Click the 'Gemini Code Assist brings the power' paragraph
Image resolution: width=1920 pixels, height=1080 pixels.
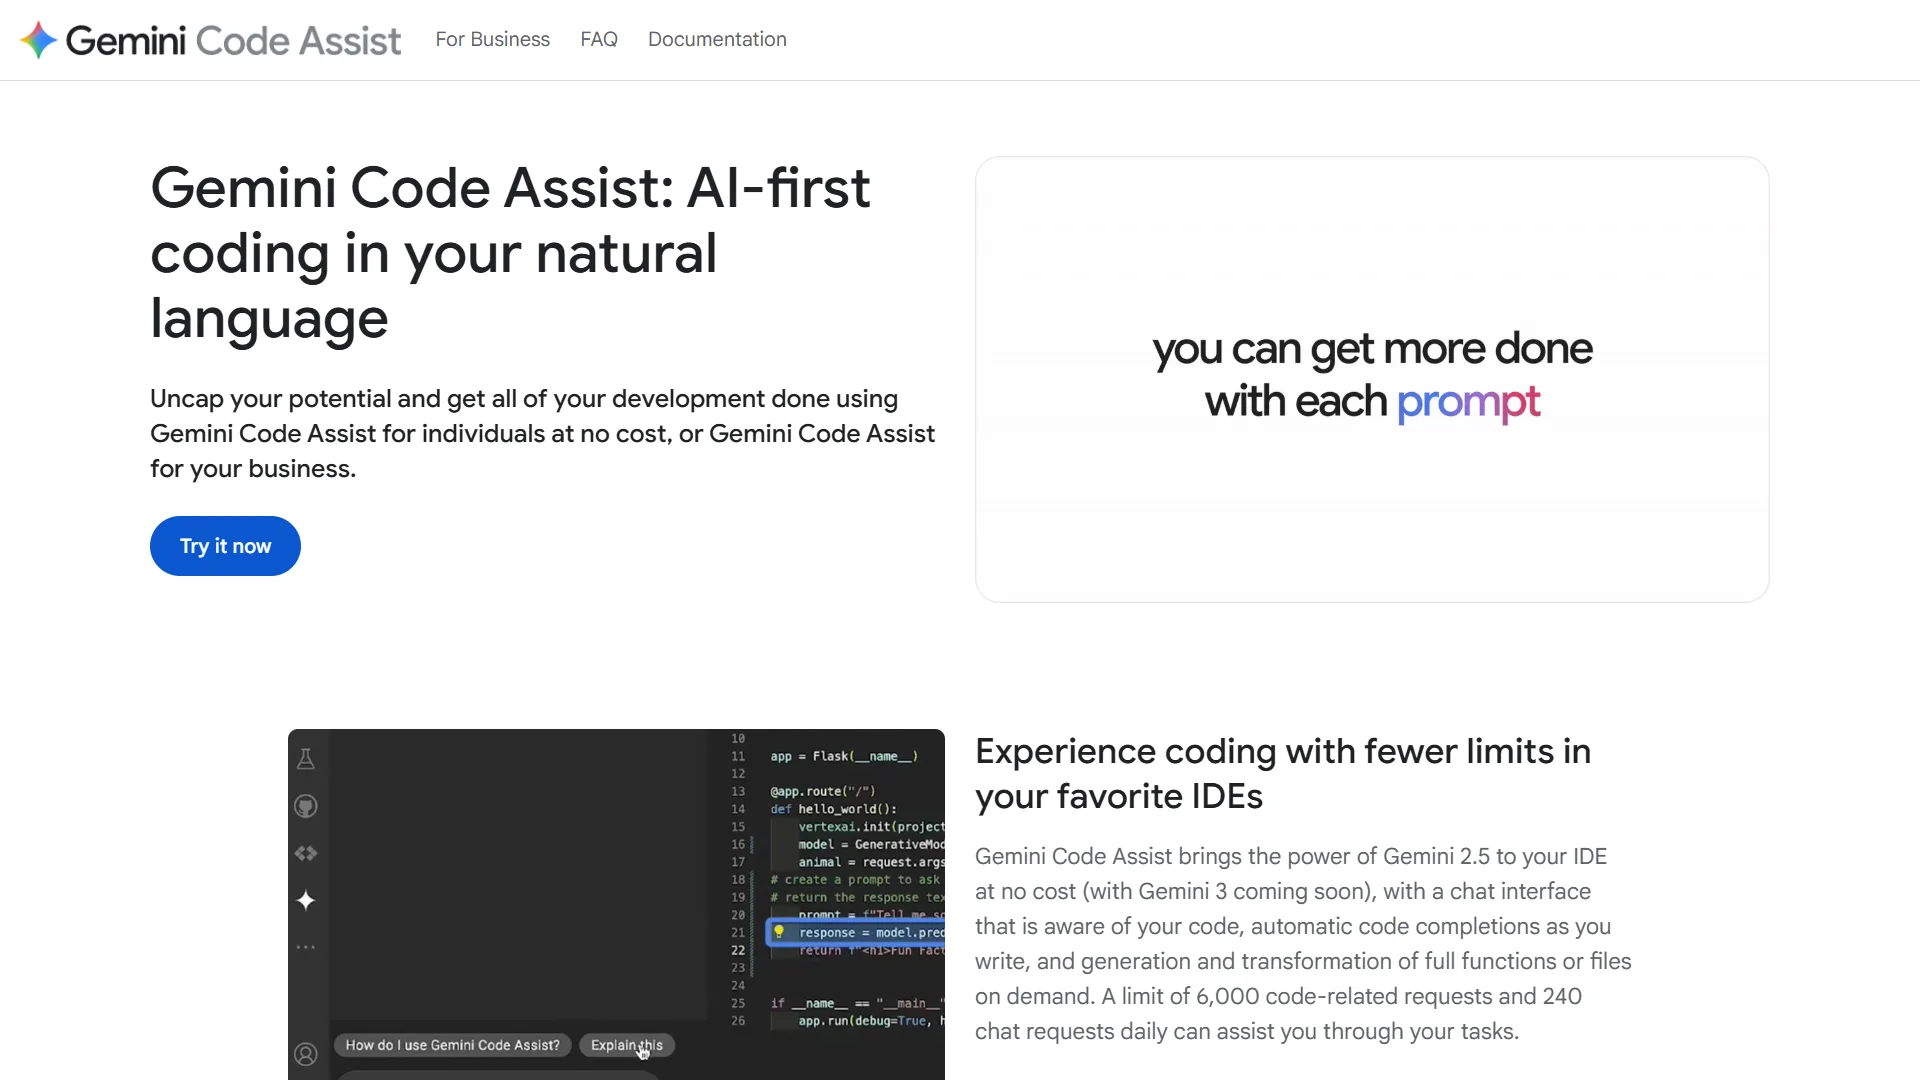coord(1303,944)
